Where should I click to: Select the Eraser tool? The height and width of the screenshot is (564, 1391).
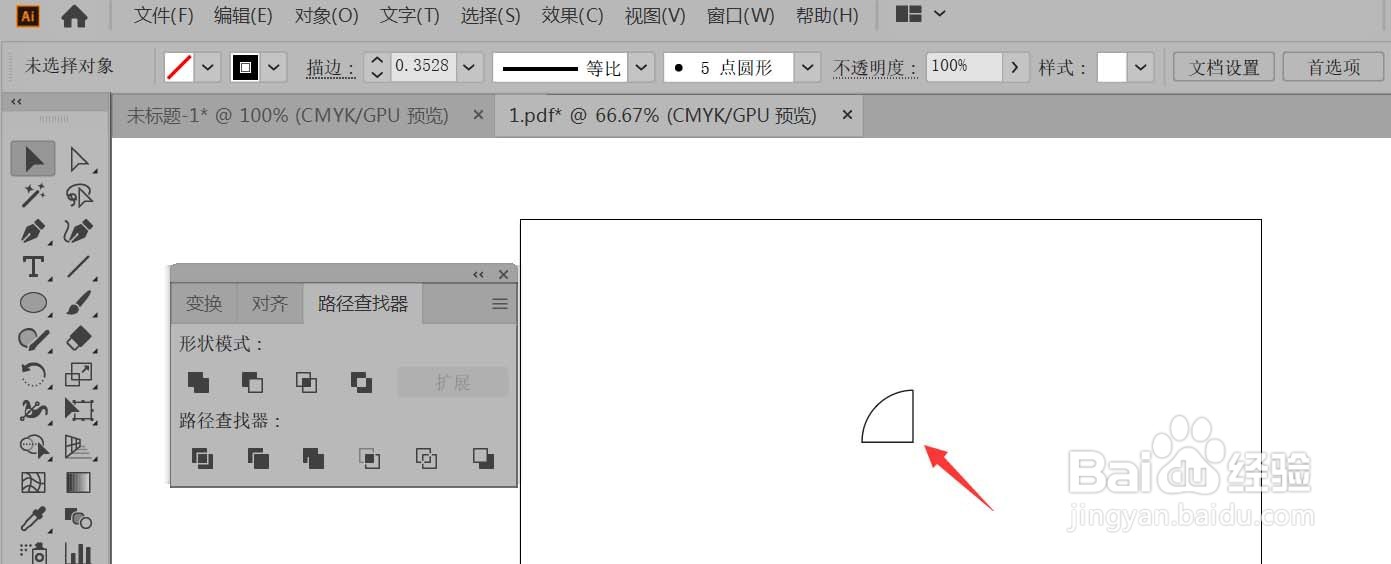point(79,339)
